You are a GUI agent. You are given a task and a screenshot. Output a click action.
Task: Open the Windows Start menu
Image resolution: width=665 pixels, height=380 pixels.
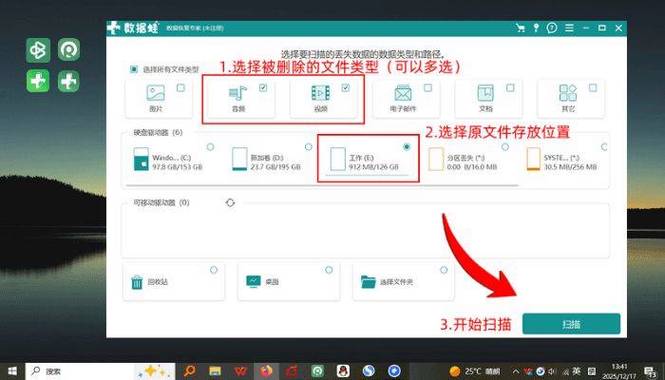[12, 372]
